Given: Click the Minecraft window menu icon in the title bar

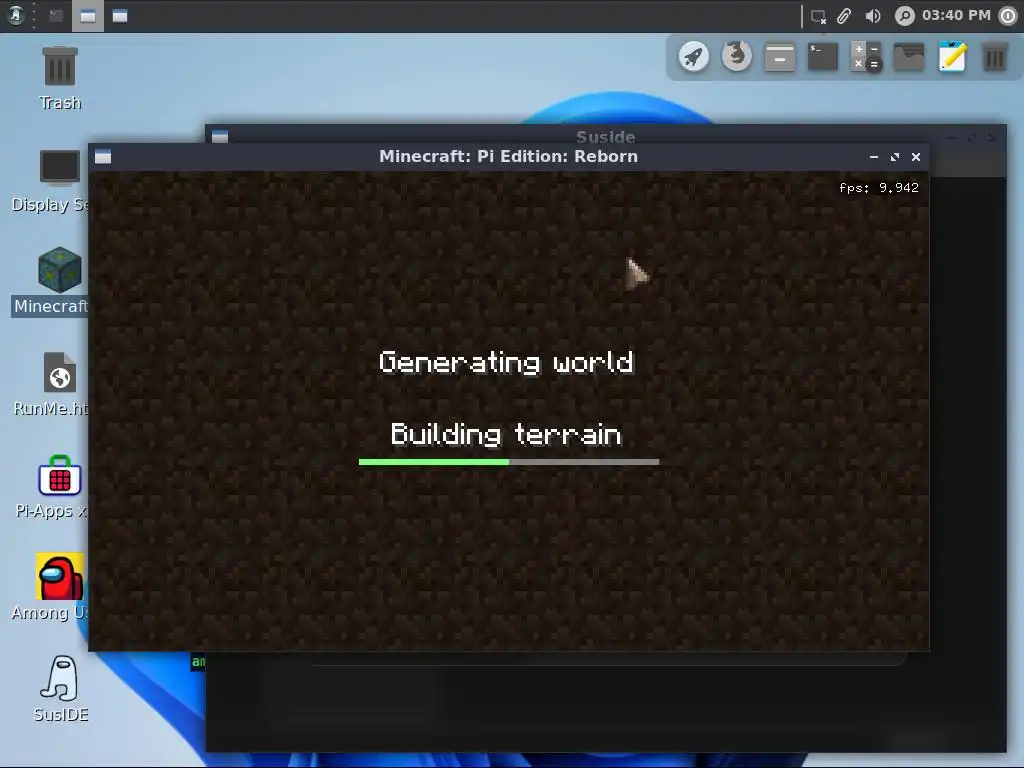Looking at the screenshot, I should pos(103,157).
